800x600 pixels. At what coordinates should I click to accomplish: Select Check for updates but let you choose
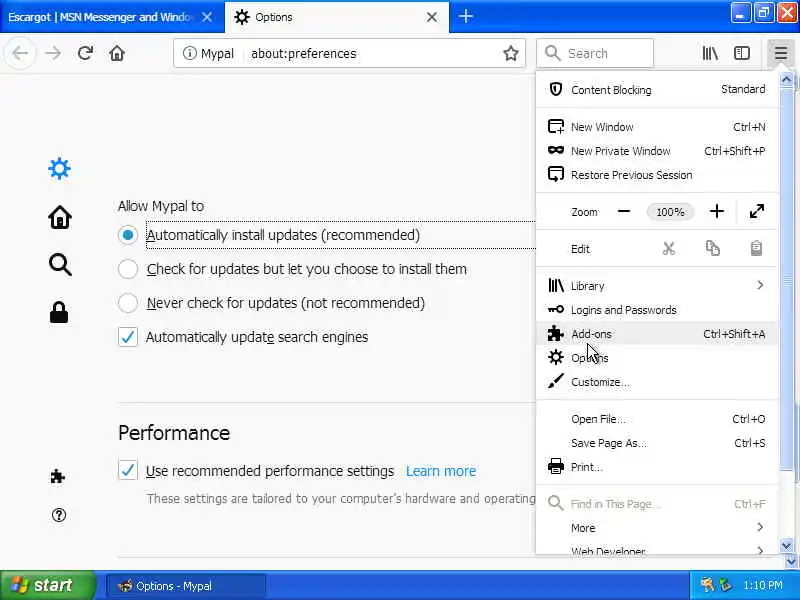coord(128,269)
